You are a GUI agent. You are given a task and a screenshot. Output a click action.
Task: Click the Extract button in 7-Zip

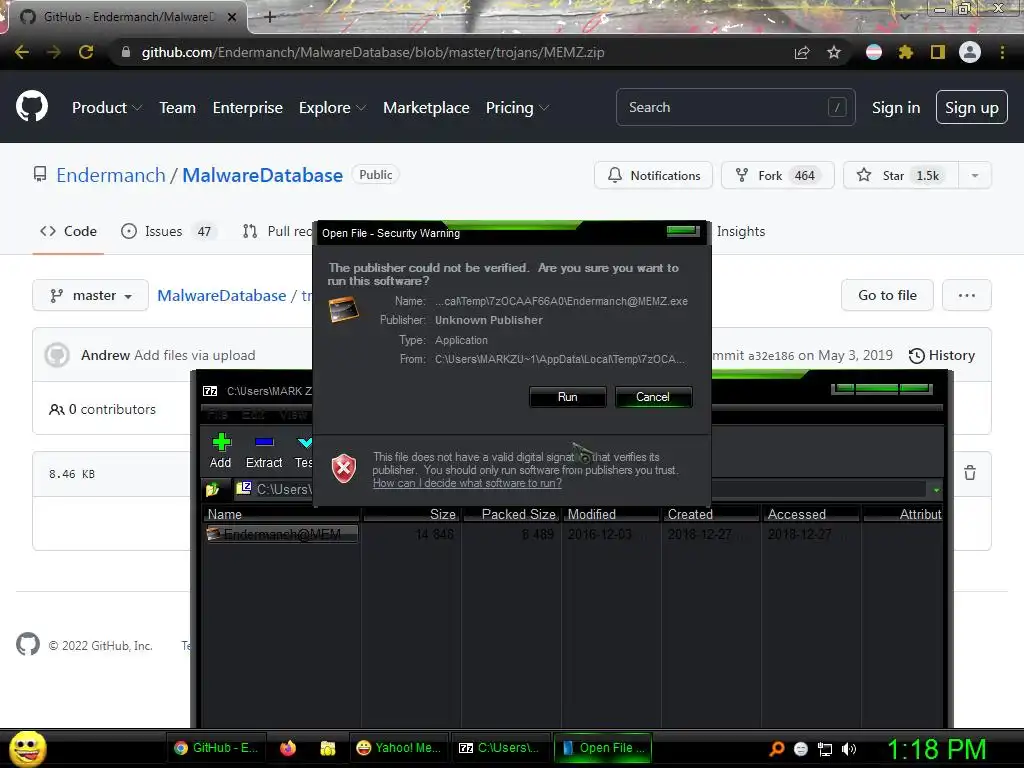[264, 451]
